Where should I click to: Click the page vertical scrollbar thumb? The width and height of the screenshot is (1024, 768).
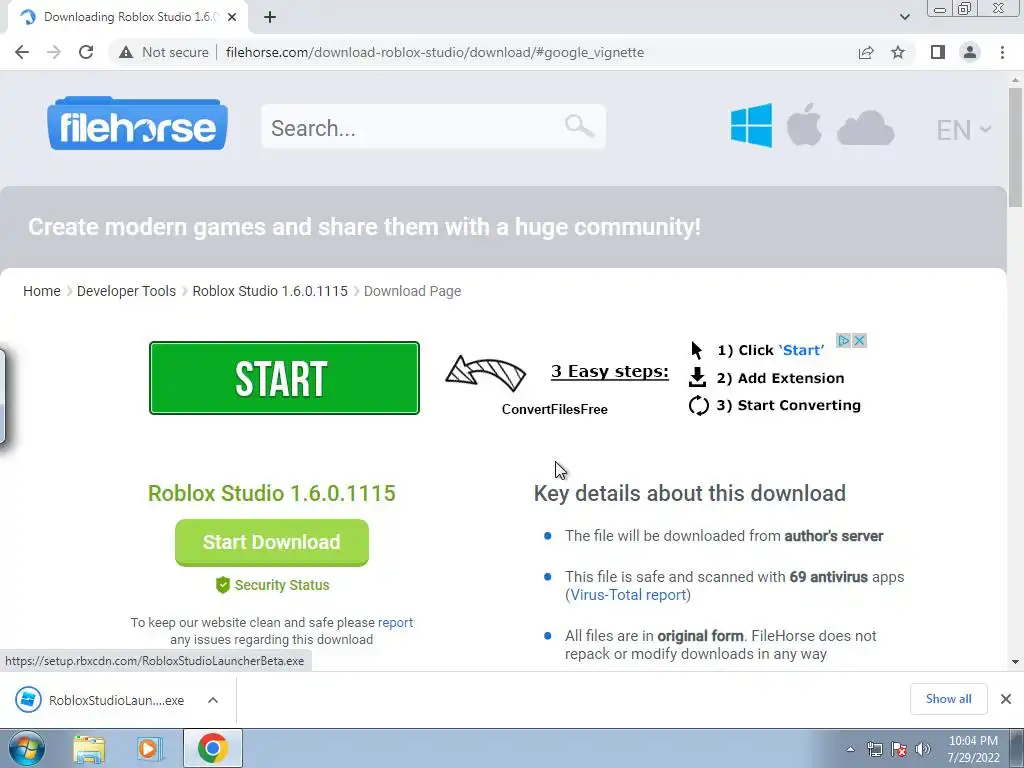click(x=1015, y=148)
